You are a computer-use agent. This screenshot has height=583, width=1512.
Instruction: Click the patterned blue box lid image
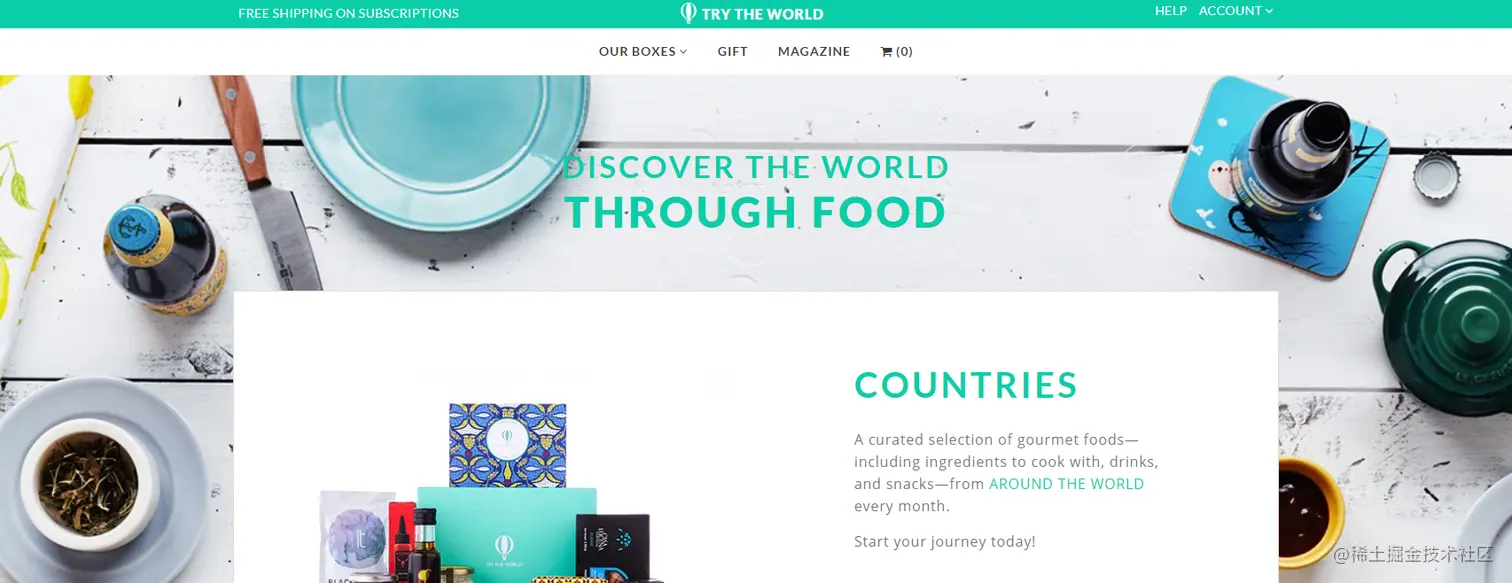508,444
